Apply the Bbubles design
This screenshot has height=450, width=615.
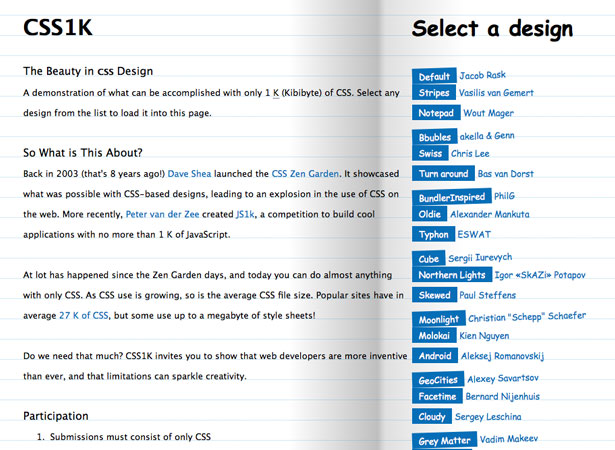coord(434,137)
